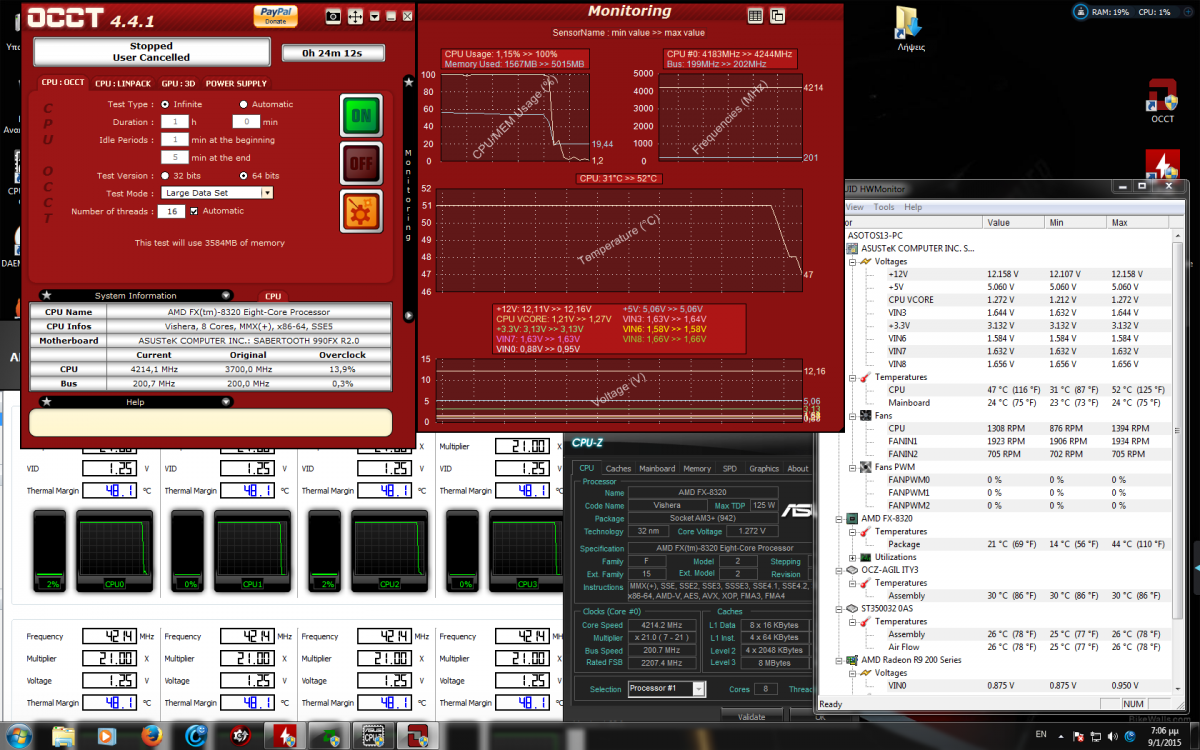This screenshot has height=750, width=1200.
Task: Open OCCT test options gear icon
Action: point(361,211)
